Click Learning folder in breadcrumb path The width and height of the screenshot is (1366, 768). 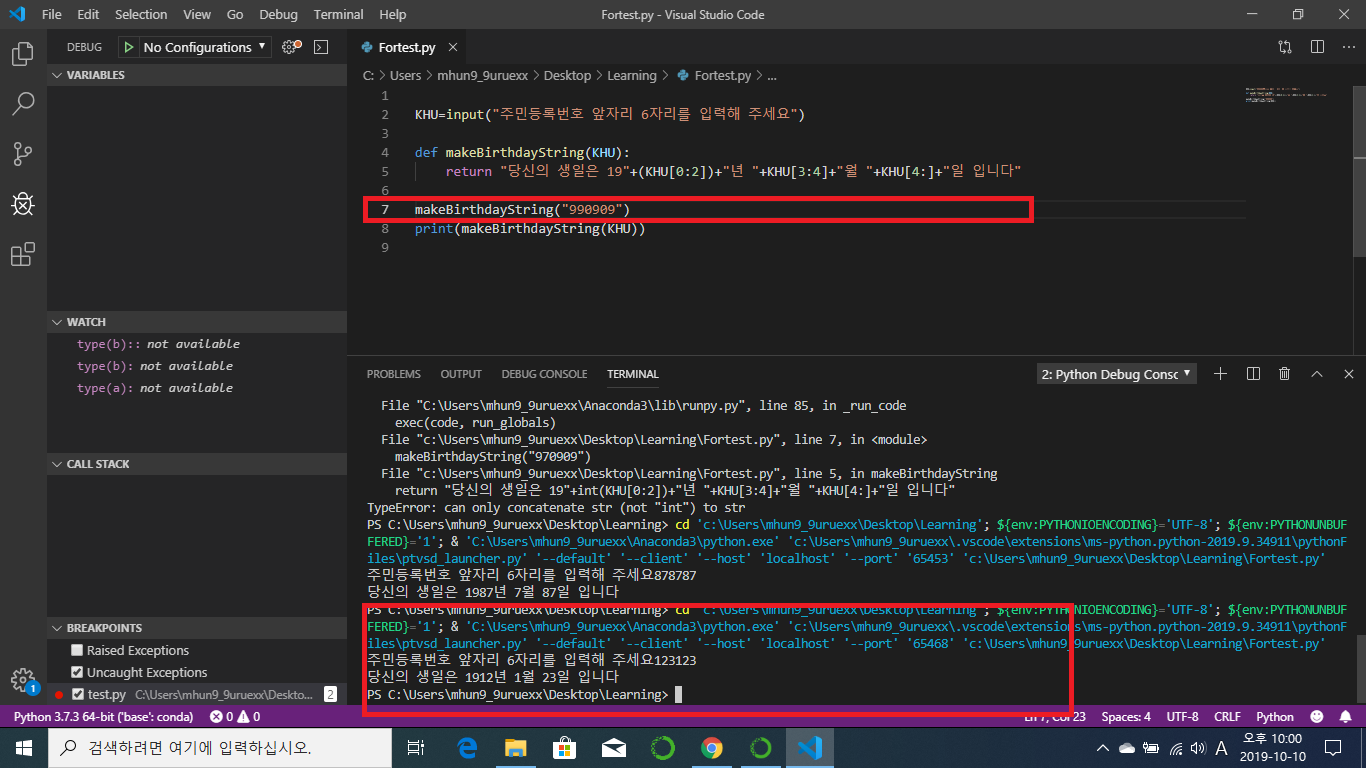coord(632,75)
